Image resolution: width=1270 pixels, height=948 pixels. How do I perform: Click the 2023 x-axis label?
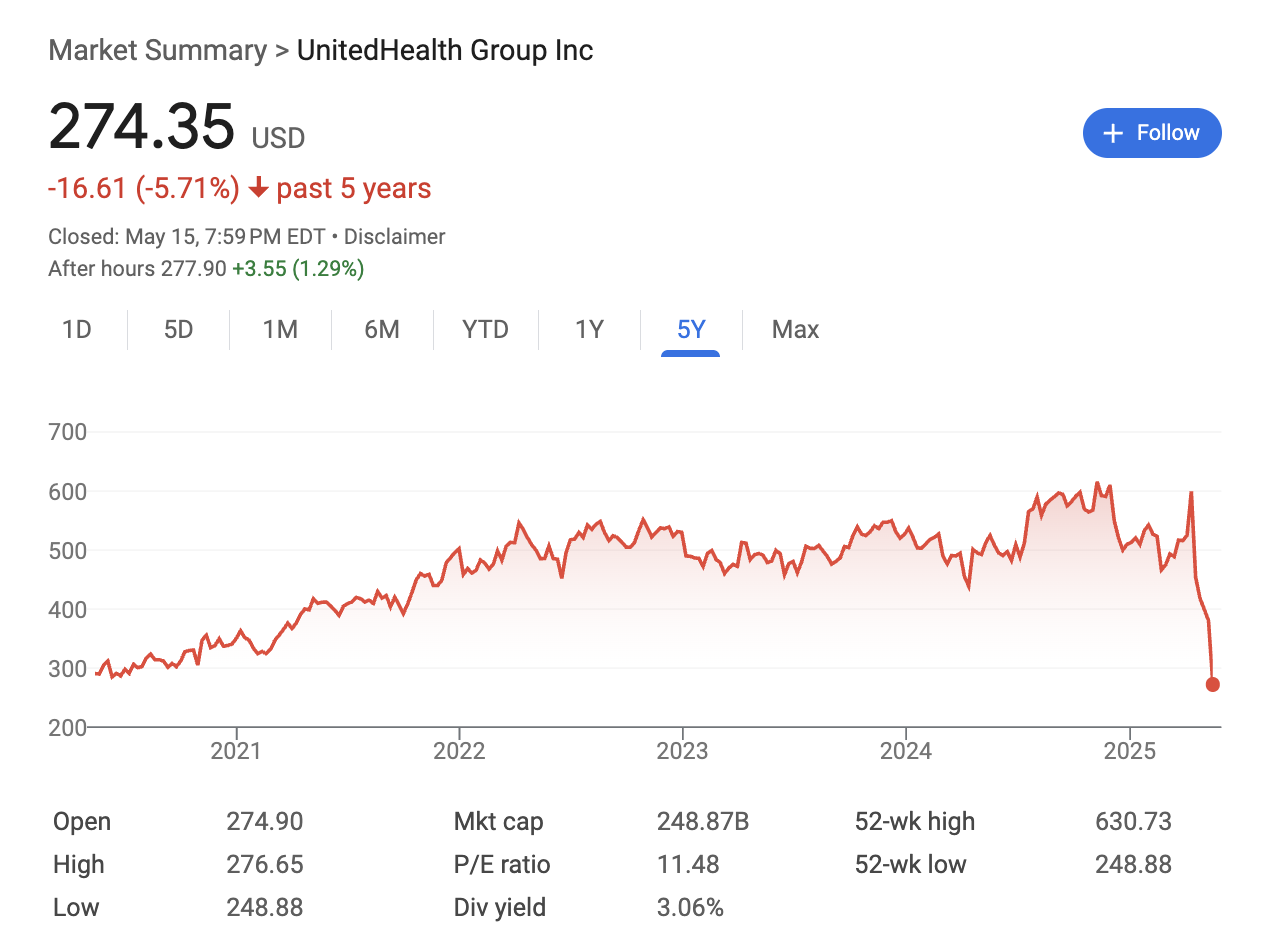point(682,751)
